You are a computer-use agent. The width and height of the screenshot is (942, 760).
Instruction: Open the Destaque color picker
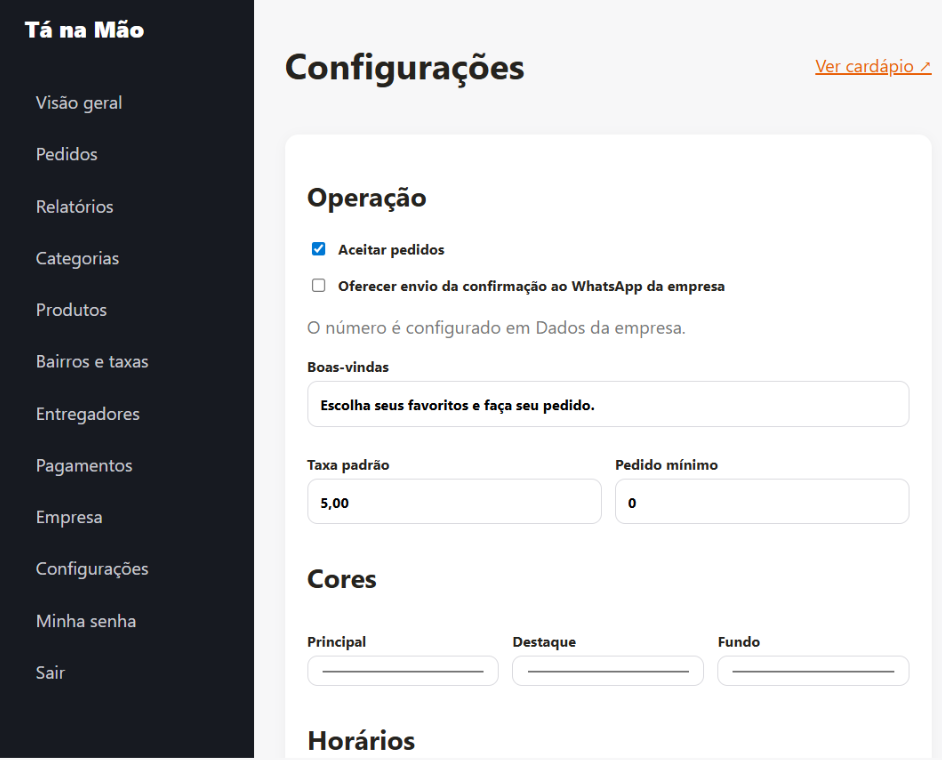click(607, 671)
